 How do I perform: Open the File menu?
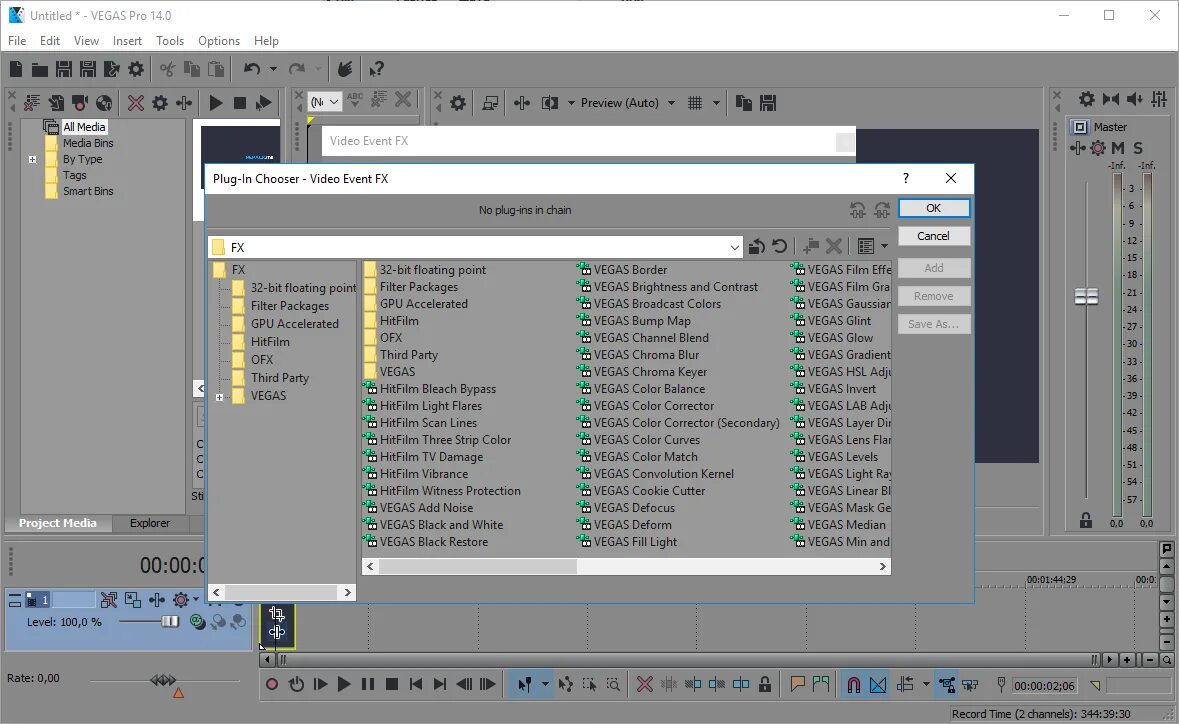17,41
